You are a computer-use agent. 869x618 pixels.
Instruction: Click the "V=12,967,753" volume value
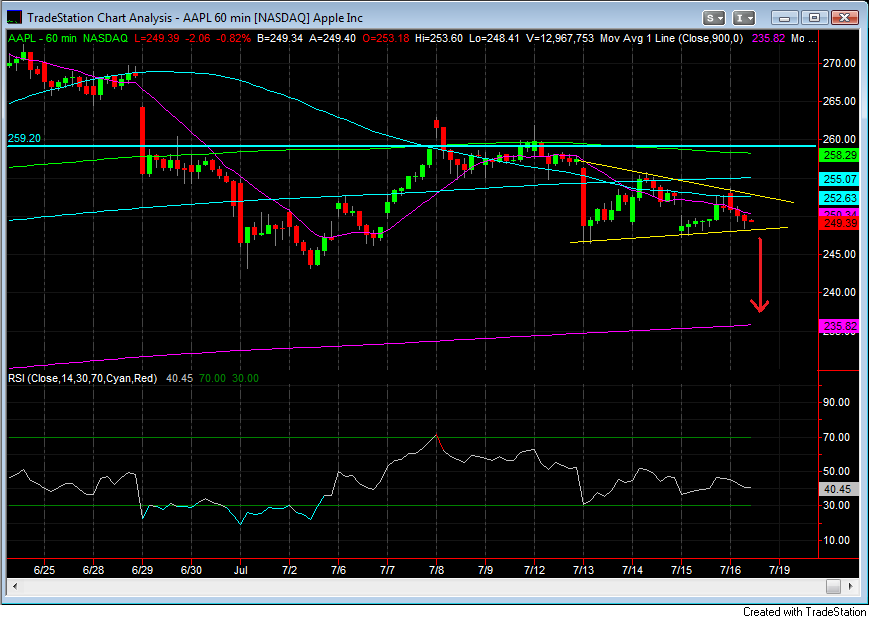[x=559, y=38]
